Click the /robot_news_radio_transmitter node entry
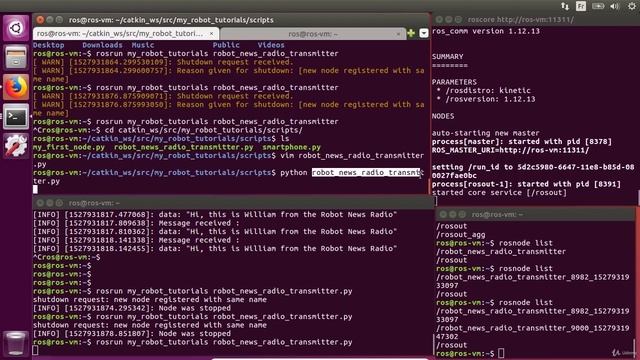The height and width of the screenshot is (360, 640). tap(501, 252)
